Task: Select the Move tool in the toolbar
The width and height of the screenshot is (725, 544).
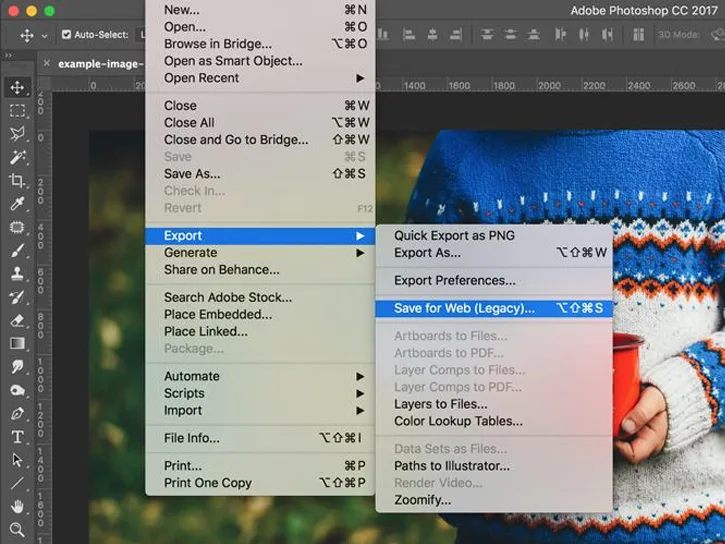Action: click(x=17, y=88)
